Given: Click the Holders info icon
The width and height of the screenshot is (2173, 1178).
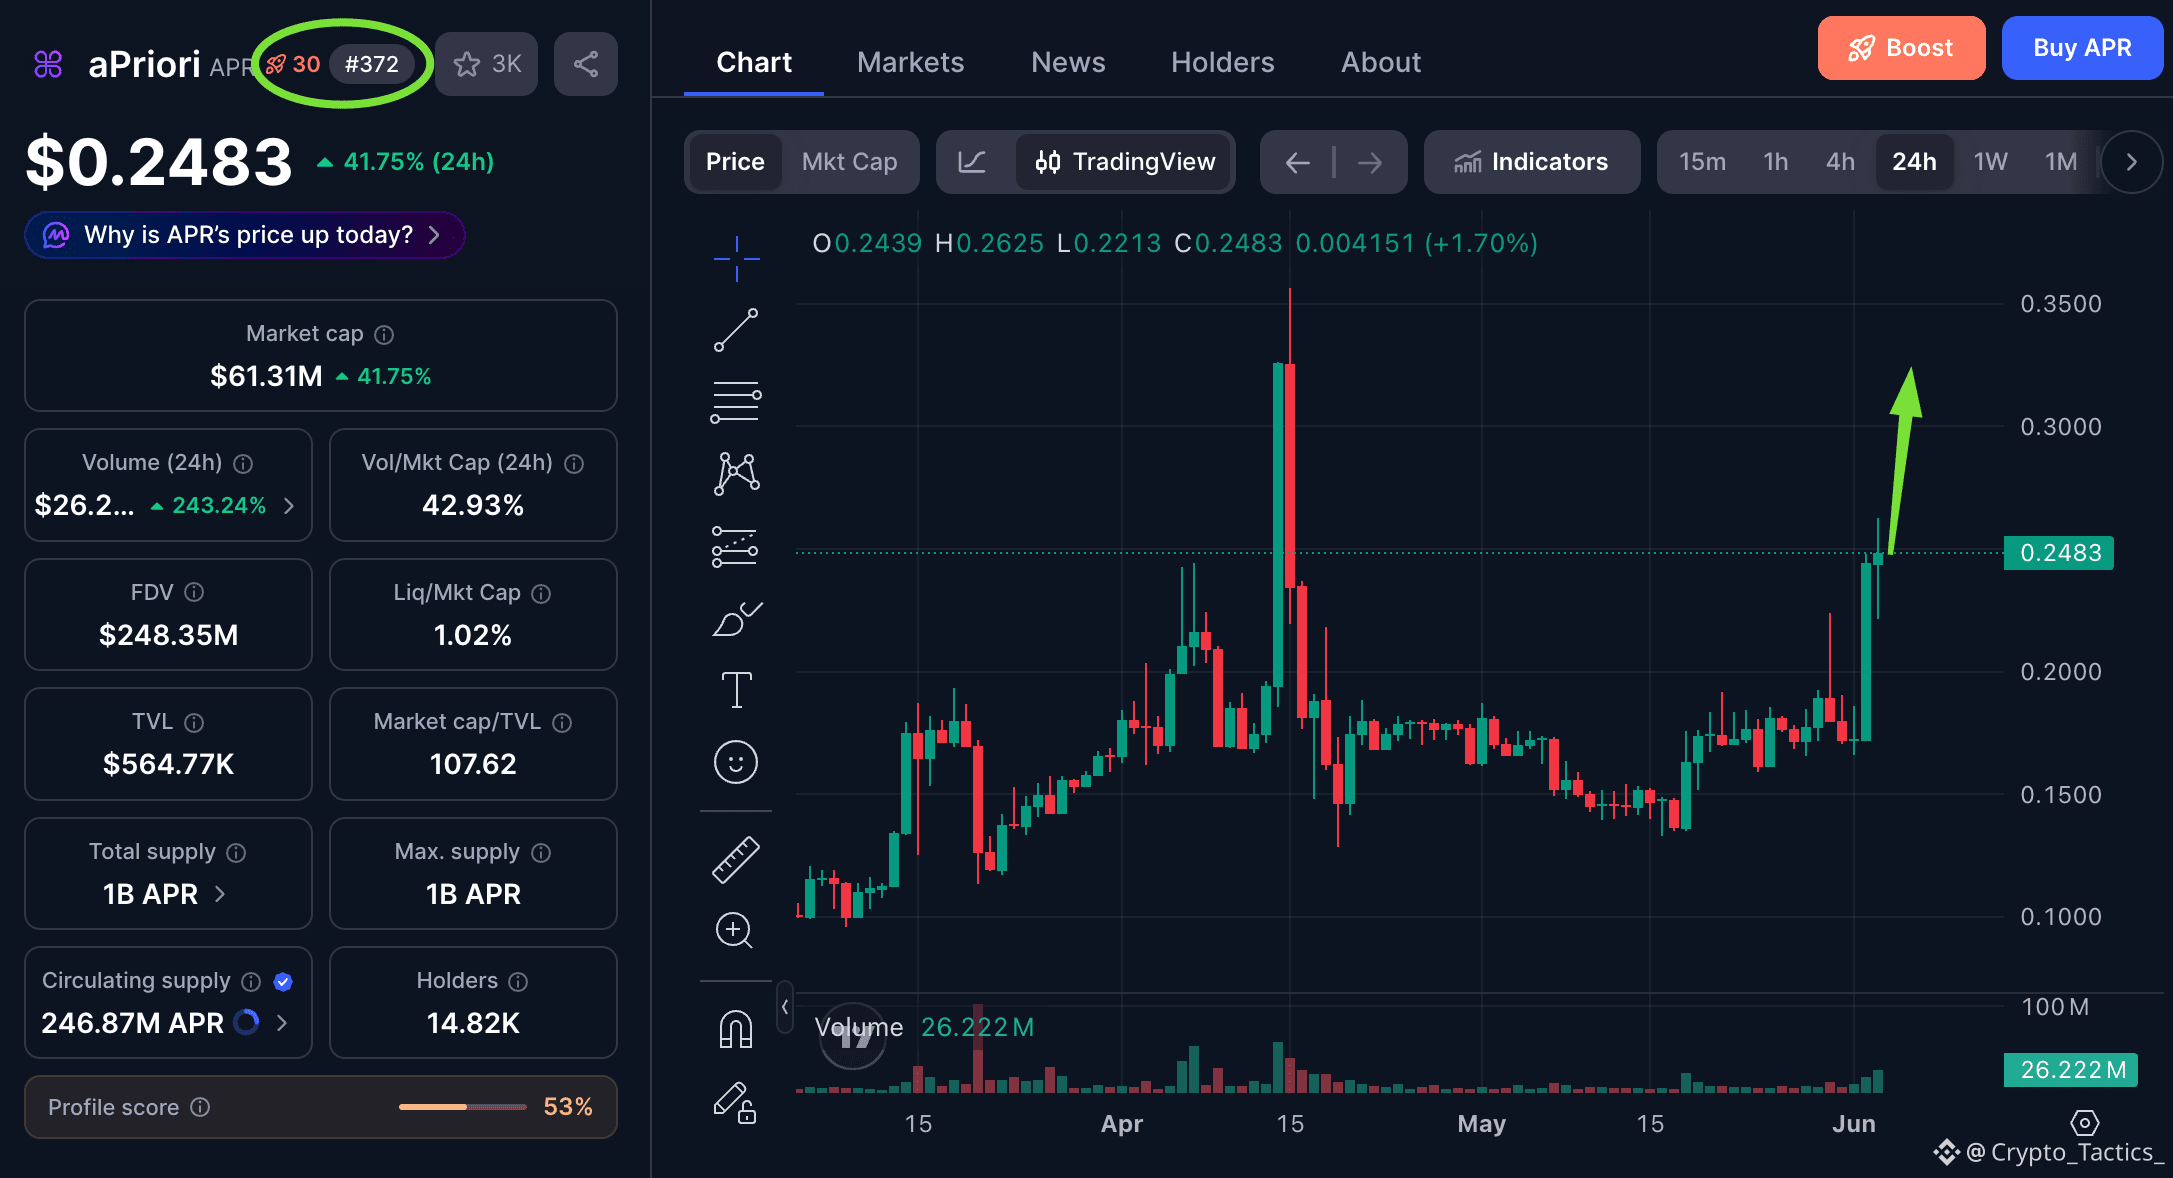Looking at the screenshot, I should (518, 982).
